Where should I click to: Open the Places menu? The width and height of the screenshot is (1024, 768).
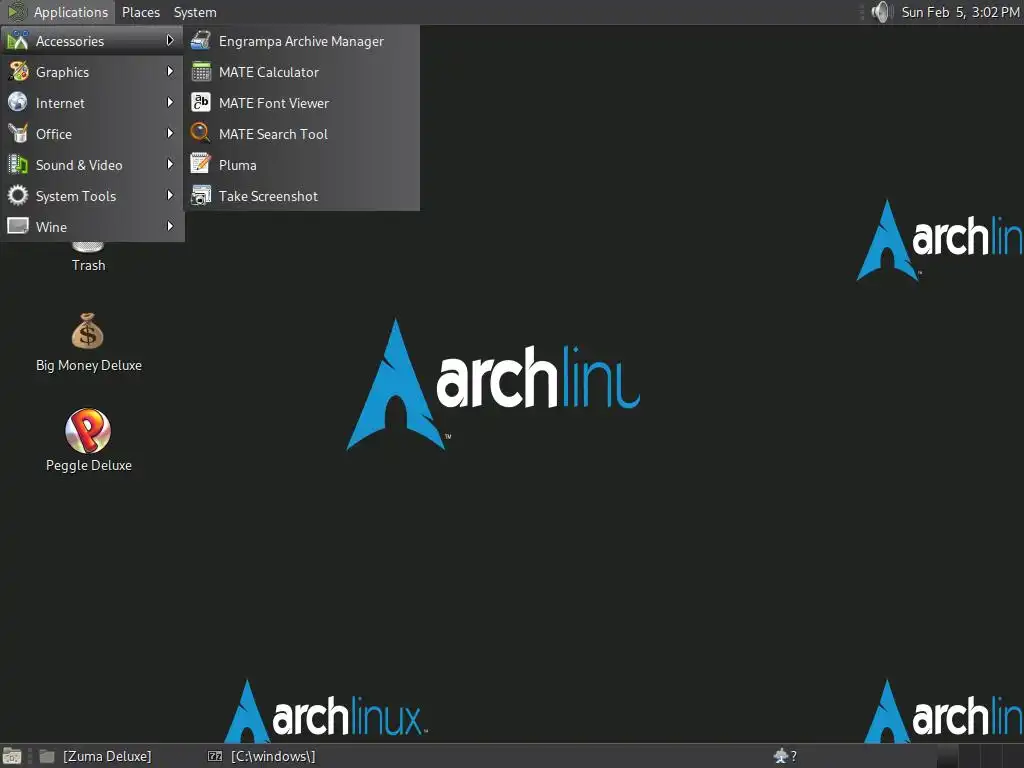tap(140, 12)
